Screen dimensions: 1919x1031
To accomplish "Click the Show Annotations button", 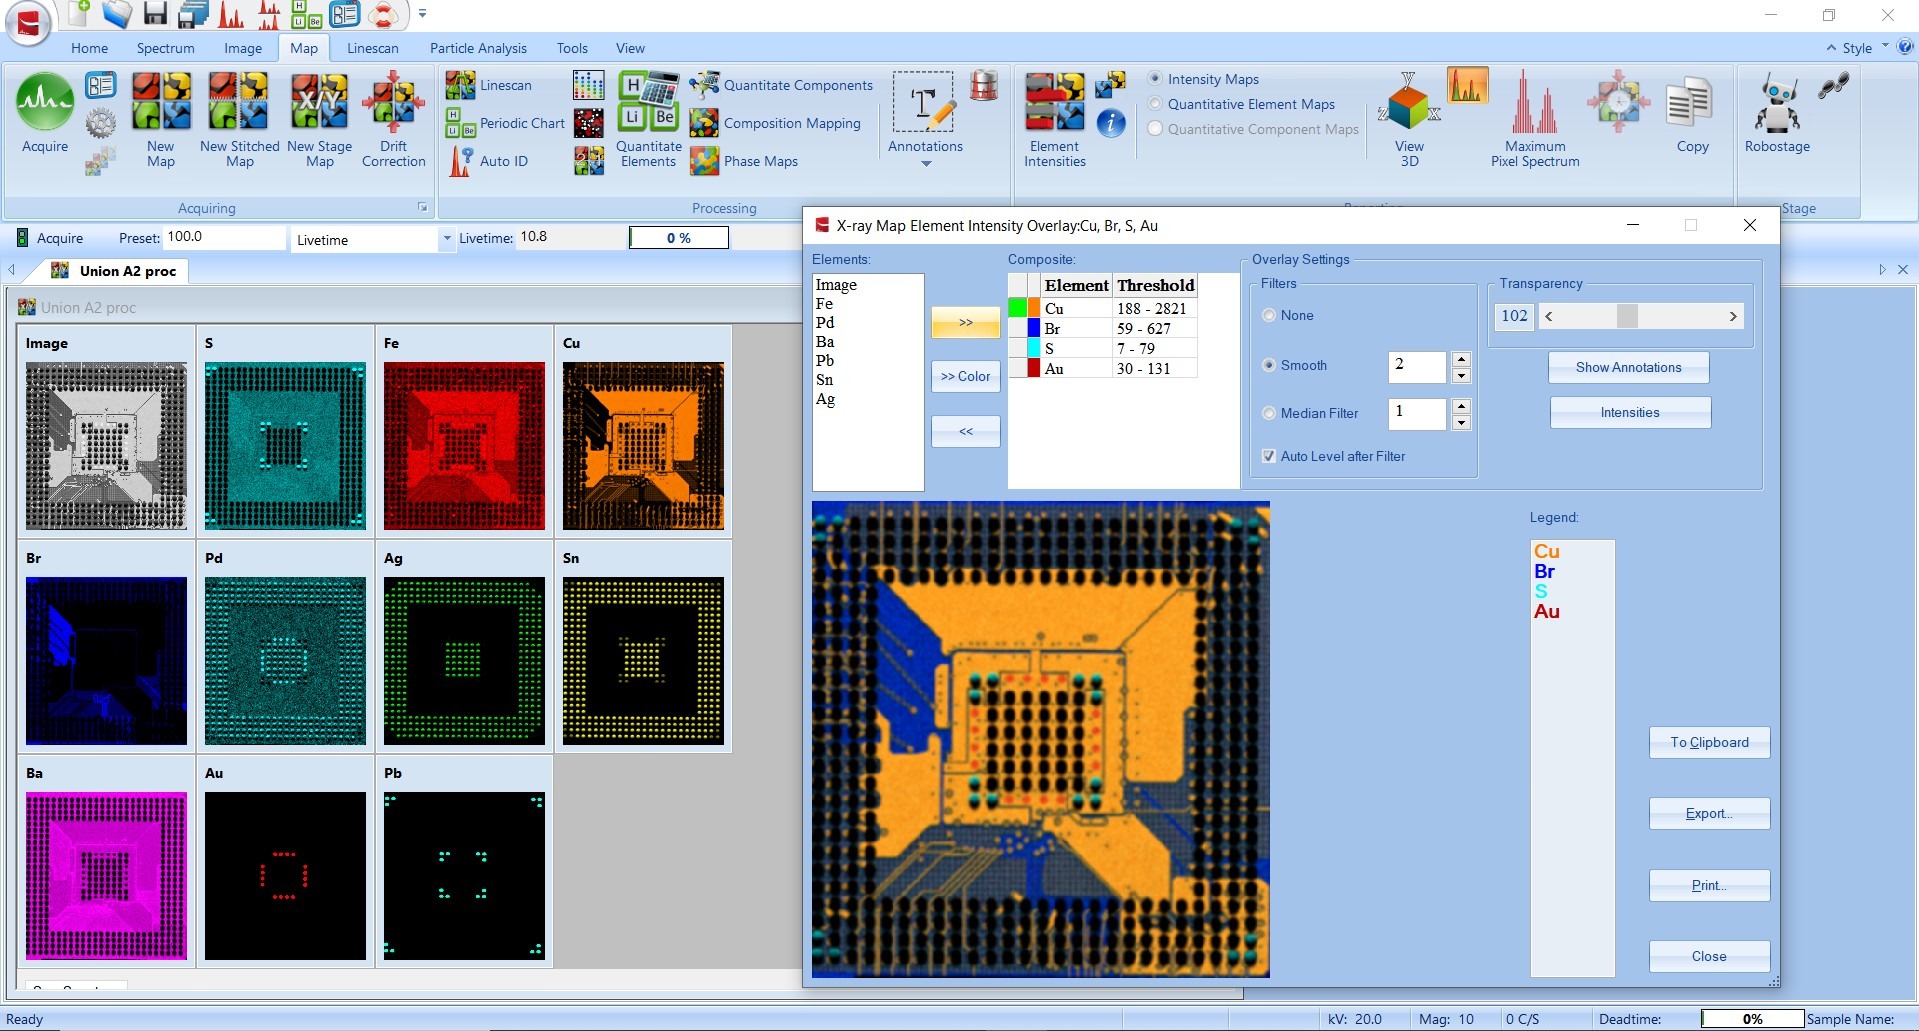I will coord(1628,367).
